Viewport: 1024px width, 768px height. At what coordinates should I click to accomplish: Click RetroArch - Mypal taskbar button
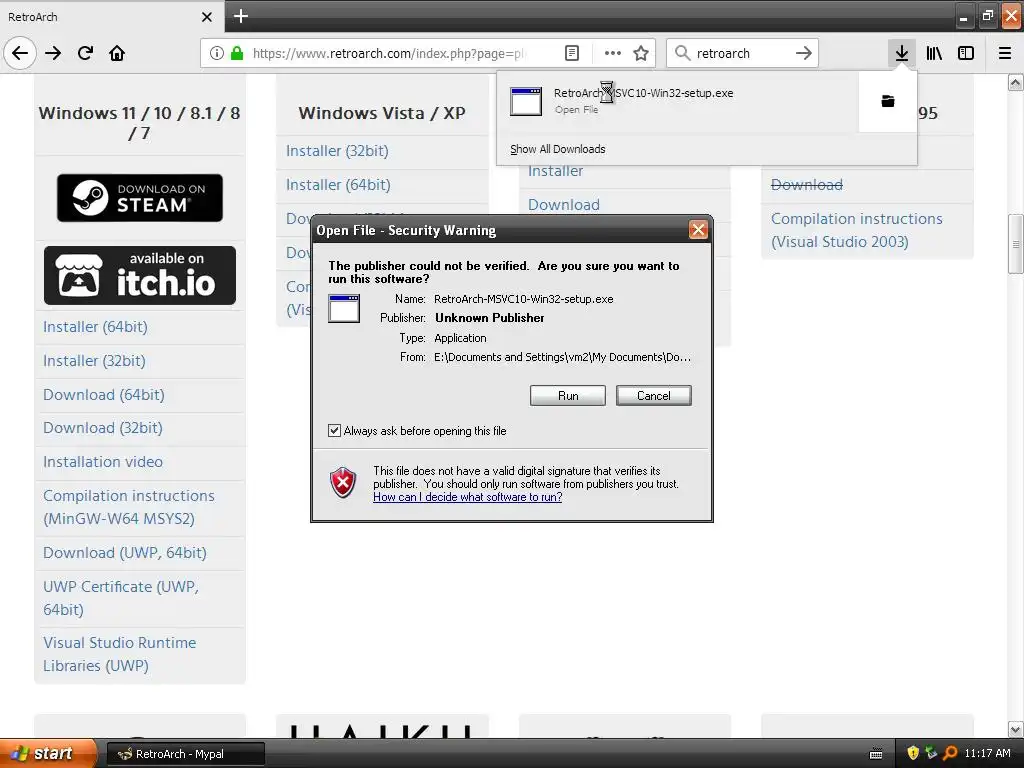pyautogui.click(x=185, y=754)
